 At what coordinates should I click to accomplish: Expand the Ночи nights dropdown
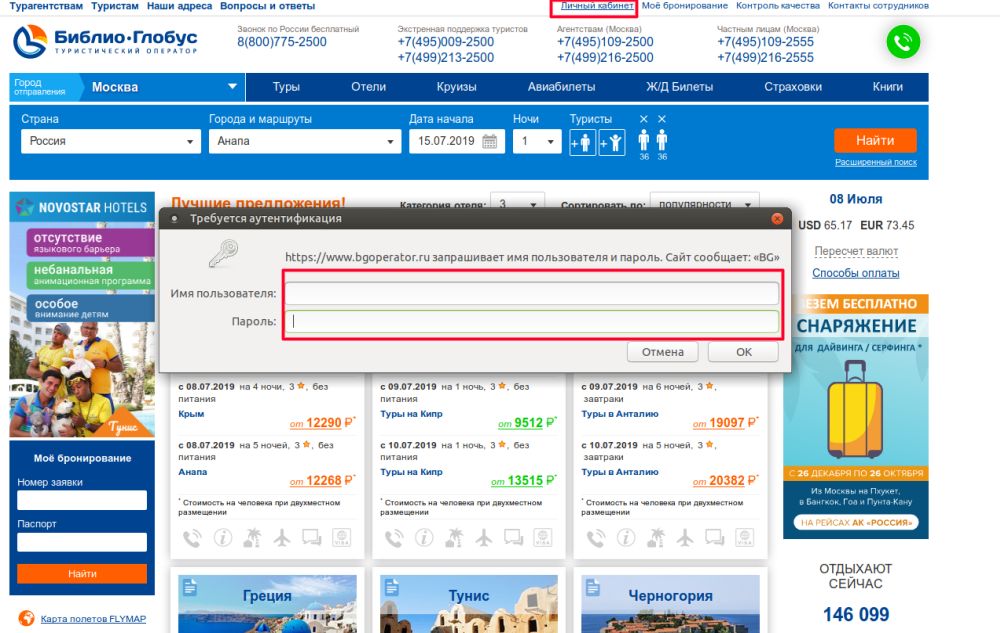coord(538,142)
